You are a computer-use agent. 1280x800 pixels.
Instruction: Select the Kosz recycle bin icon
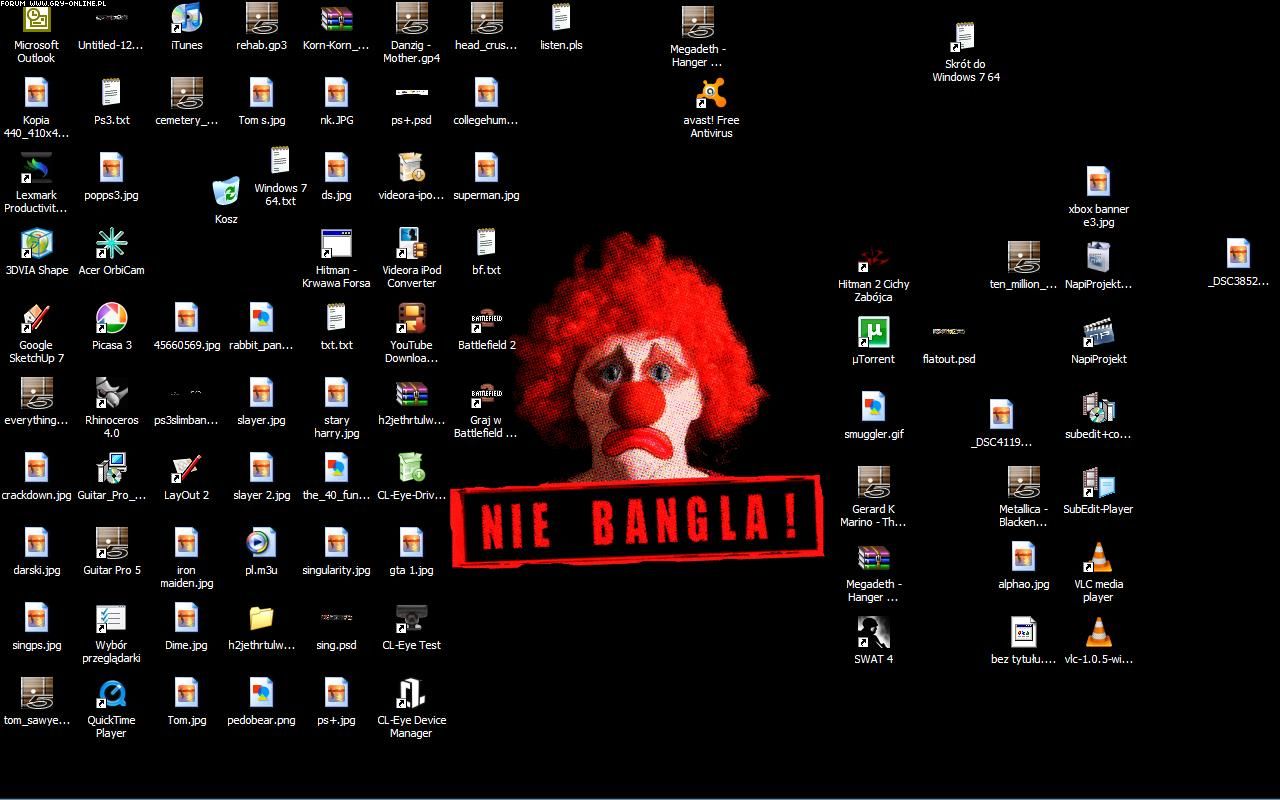tap(226, 191)
